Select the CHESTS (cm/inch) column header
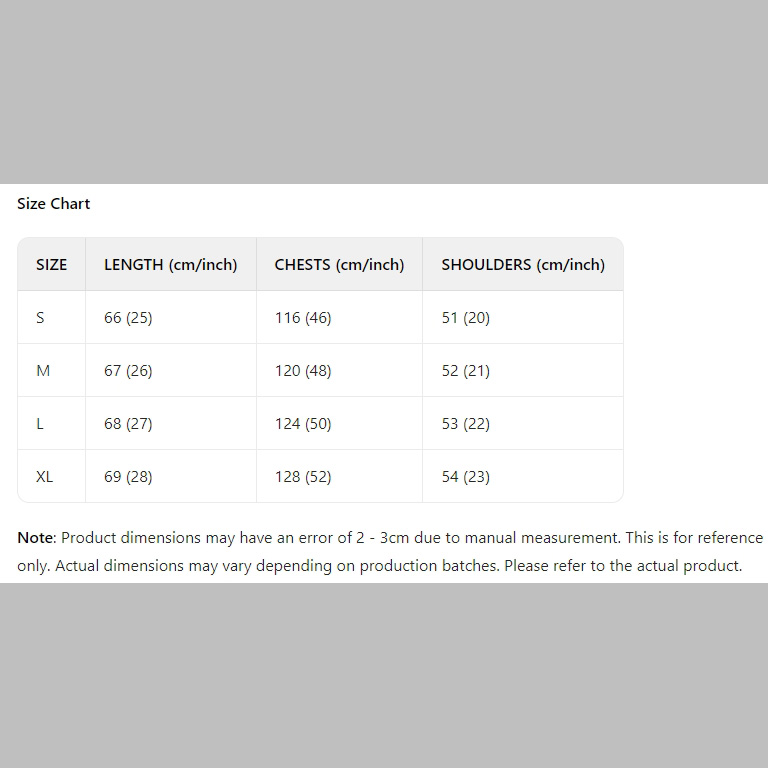The height and width of the screenshot is (768, 768). click(x=339, y=265)
